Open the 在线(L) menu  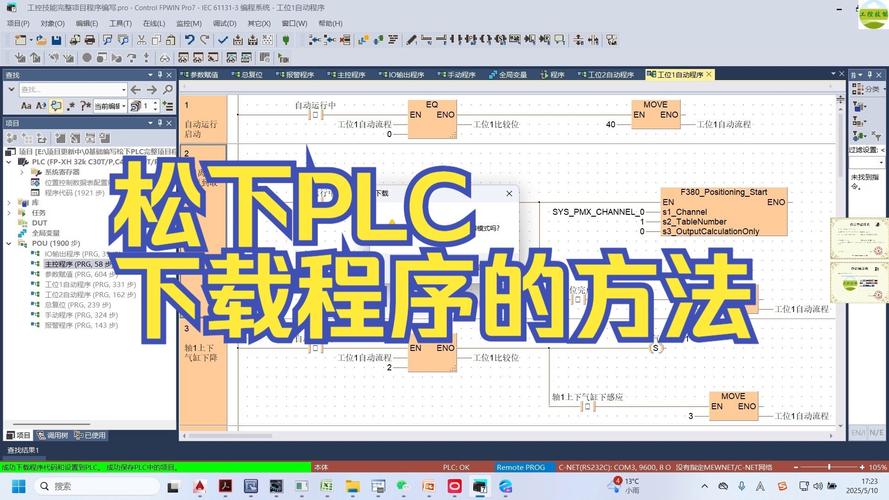click(x=154, y=23)
